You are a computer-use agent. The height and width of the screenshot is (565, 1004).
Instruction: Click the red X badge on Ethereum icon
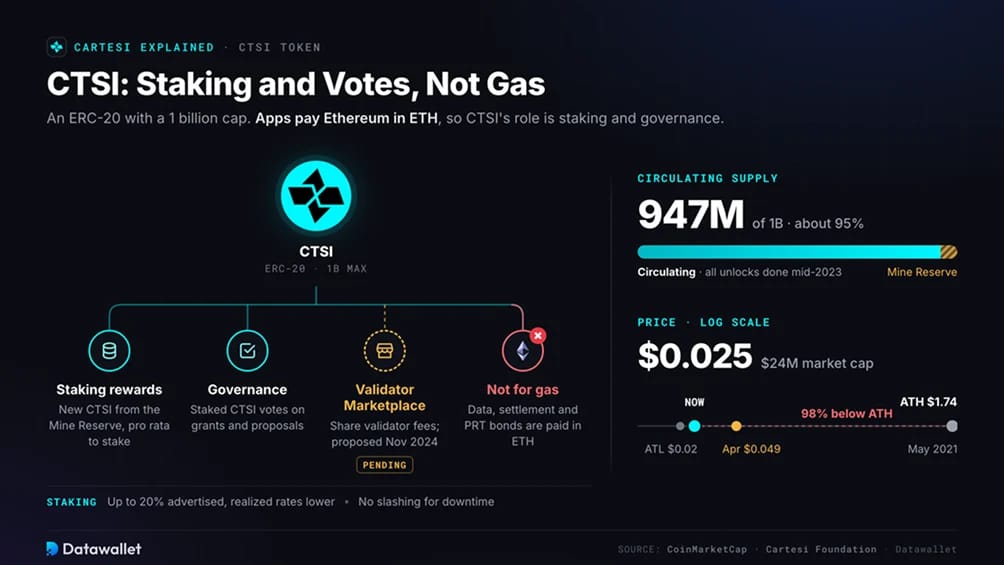[x=538, y=335]
